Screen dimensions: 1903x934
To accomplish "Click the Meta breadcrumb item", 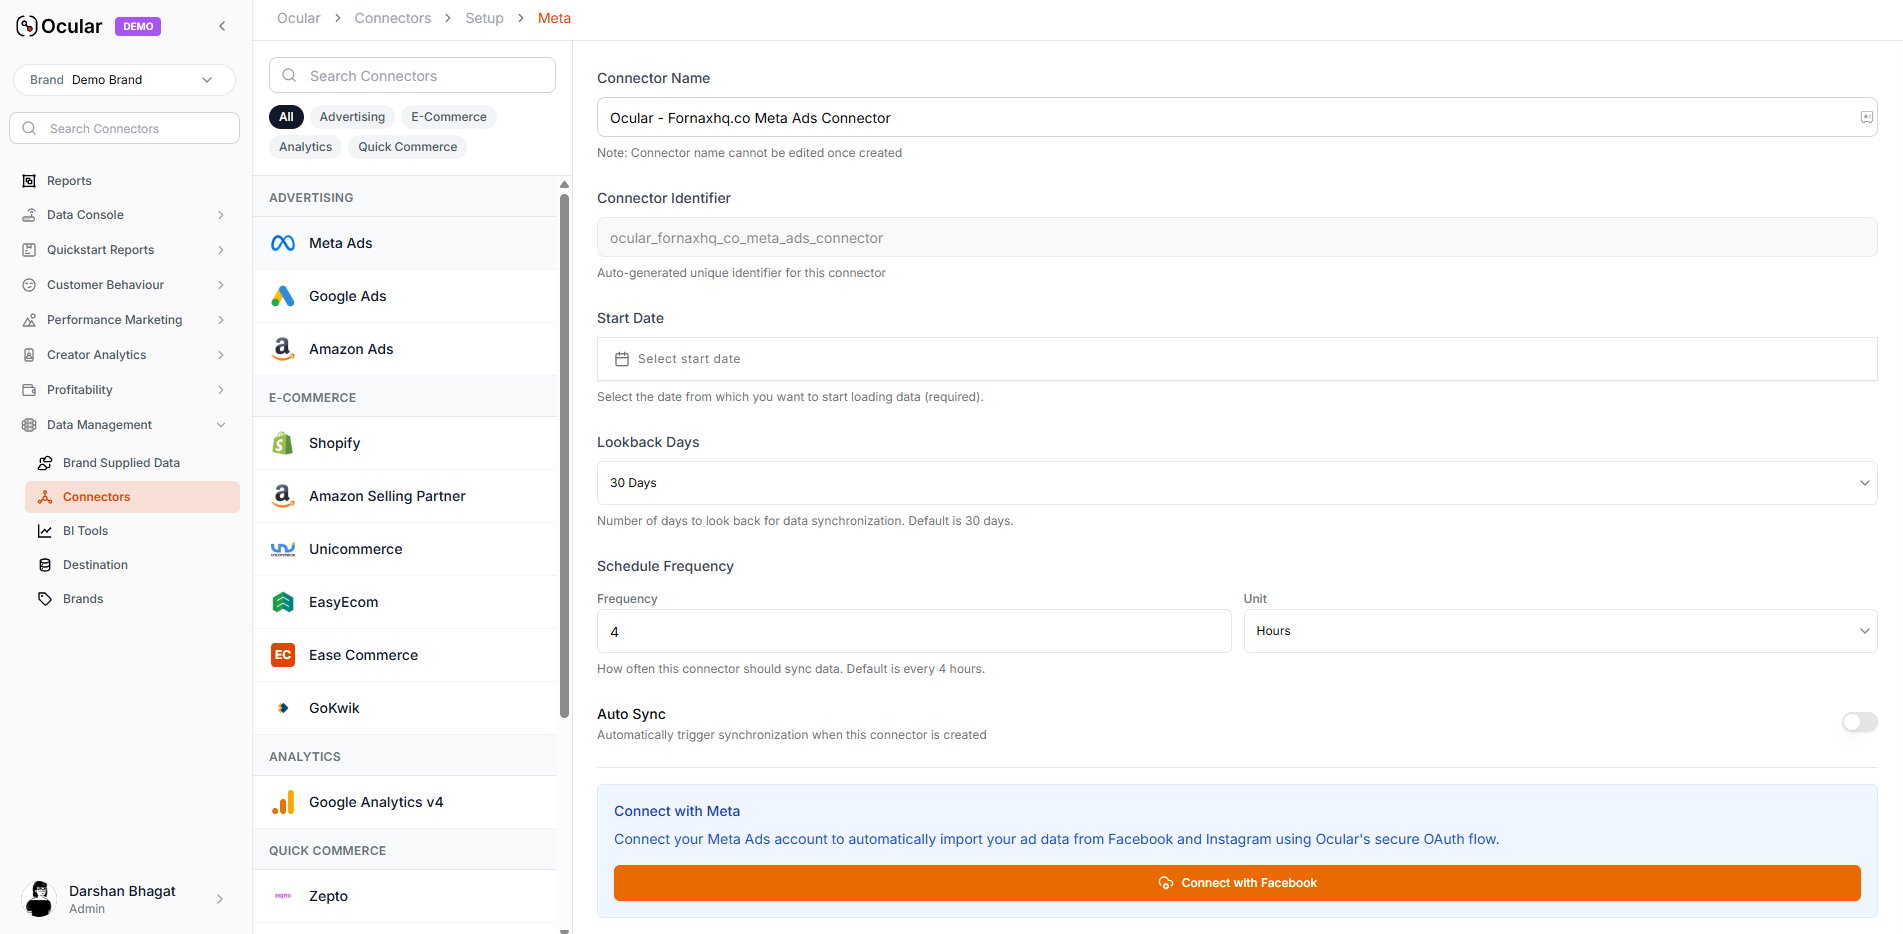I will [x=554, y=18].
